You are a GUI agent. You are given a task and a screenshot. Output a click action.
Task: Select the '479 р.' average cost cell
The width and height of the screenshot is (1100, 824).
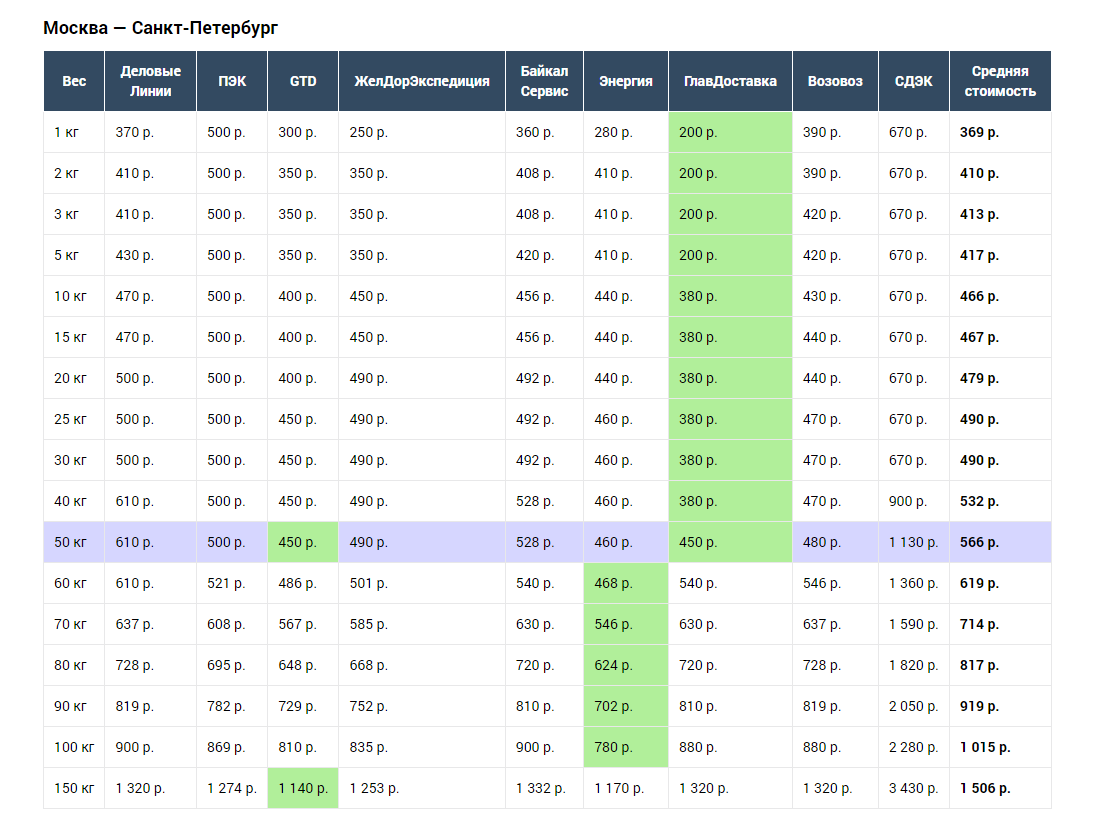point(1000,378)
